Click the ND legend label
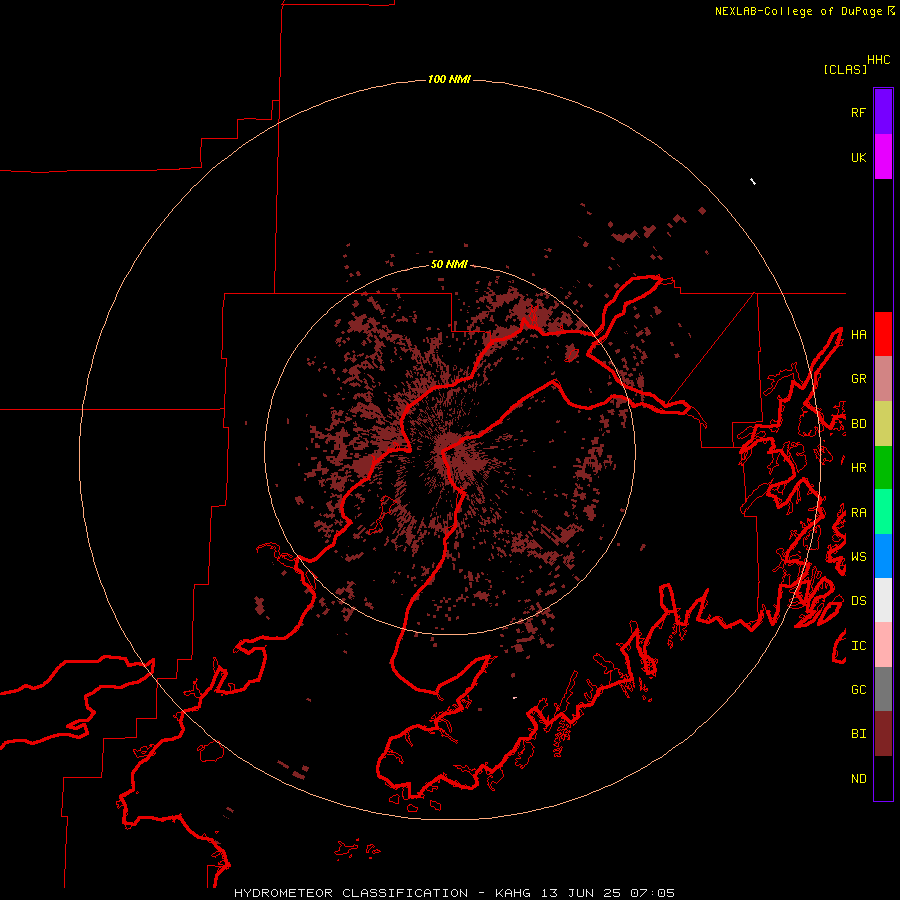Viewport: 900px width, 900px height. click(x=858, y=778)
